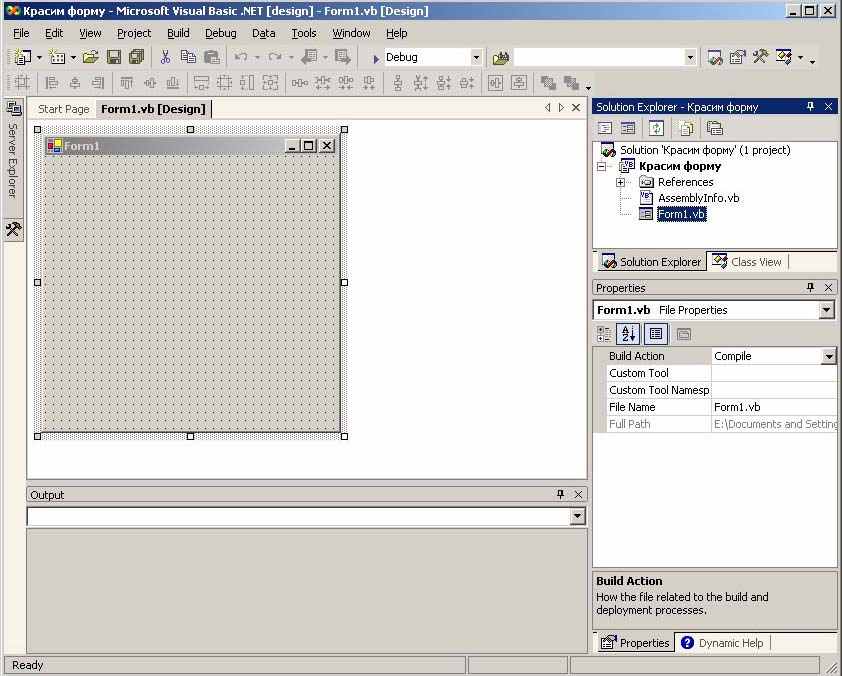This screenshot has height=676, width=842.
Task: Open the Tools menu
Action: click(x=303, y=33)
